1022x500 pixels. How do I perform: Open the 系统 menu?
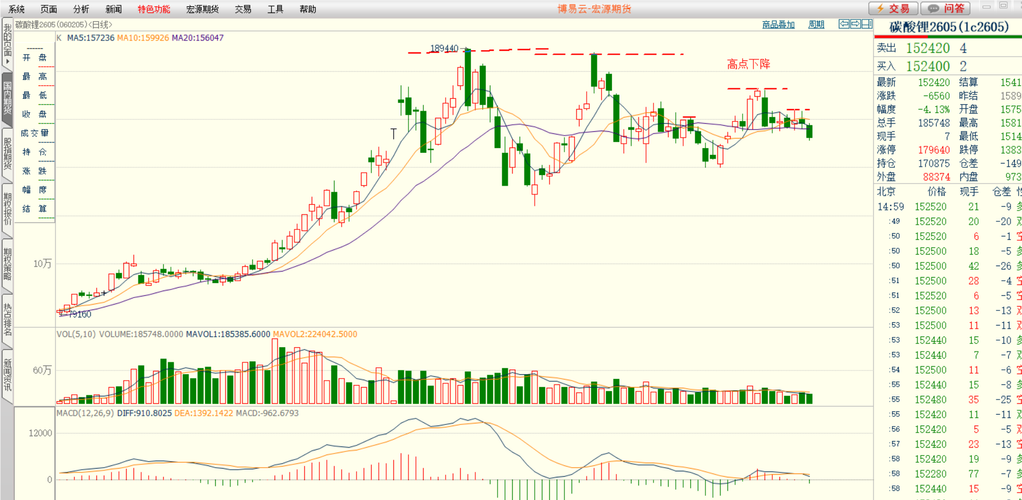(x=16, y=9)
